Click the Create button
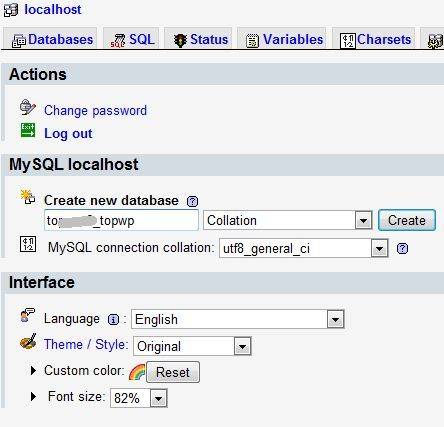The width and height of the screenshot is (444, 427). click(407, 220)
